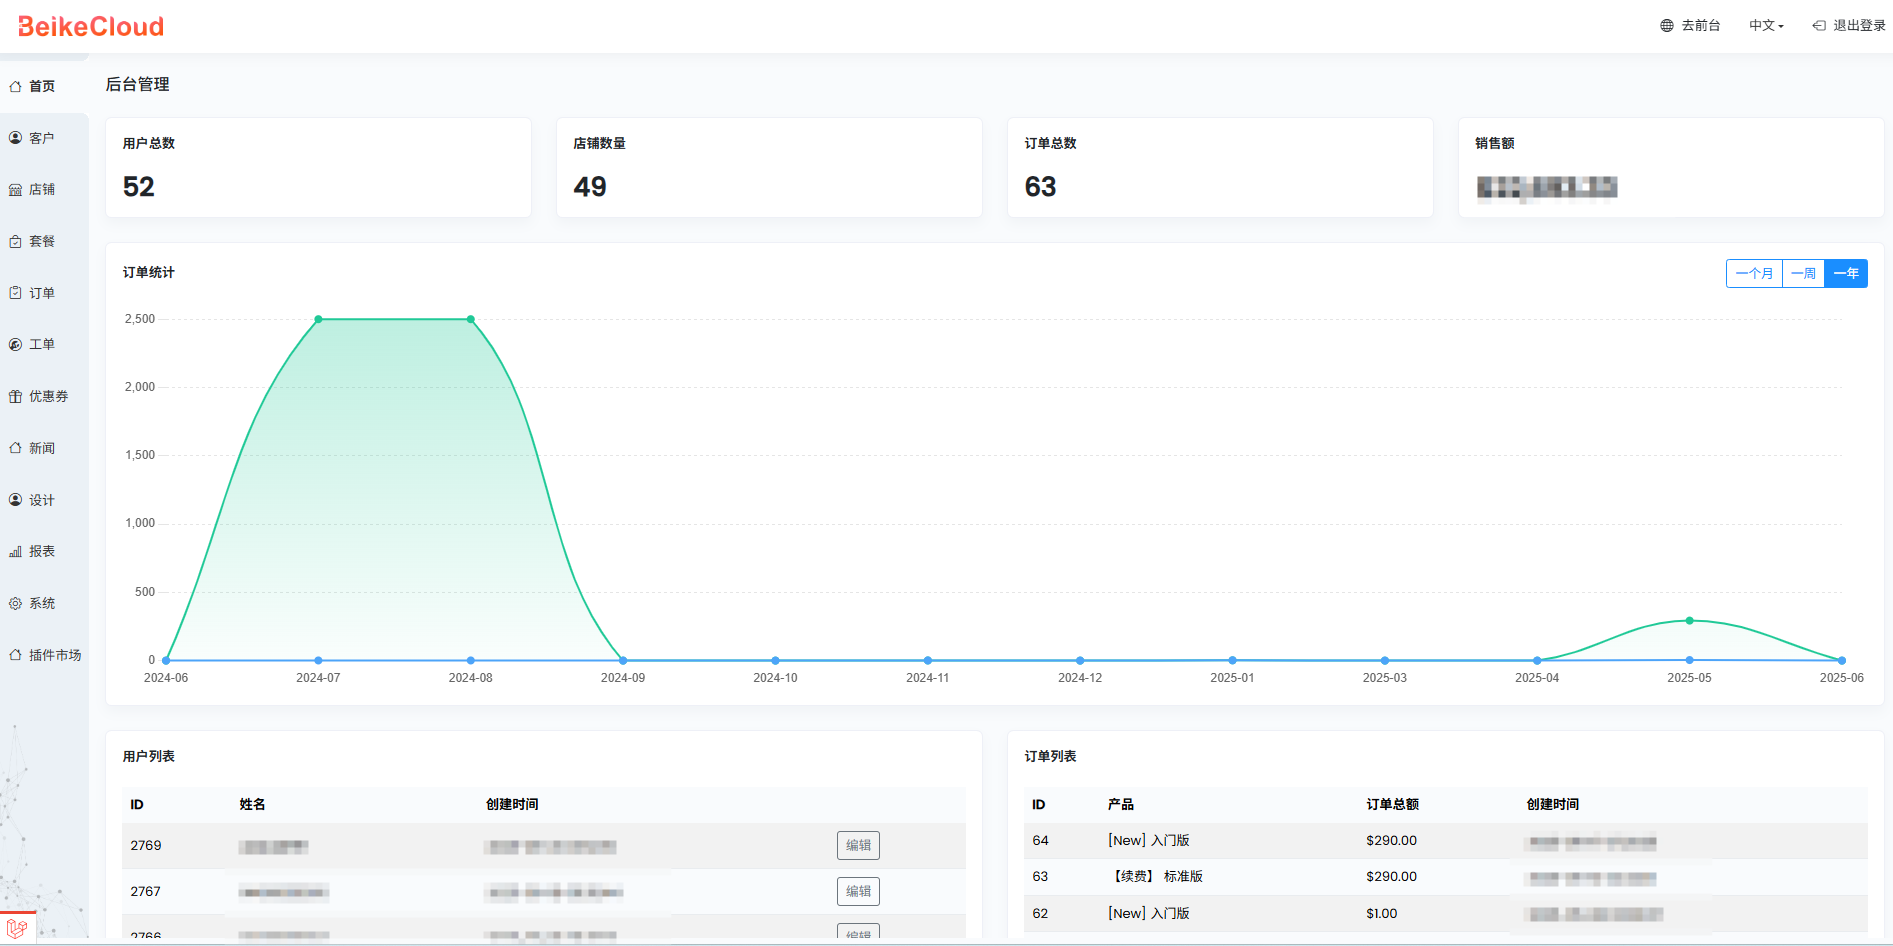Click the gift icon beside 优惠券
Image resolution: width=1893 pixels, height=946 pixels.
(15, 397)
